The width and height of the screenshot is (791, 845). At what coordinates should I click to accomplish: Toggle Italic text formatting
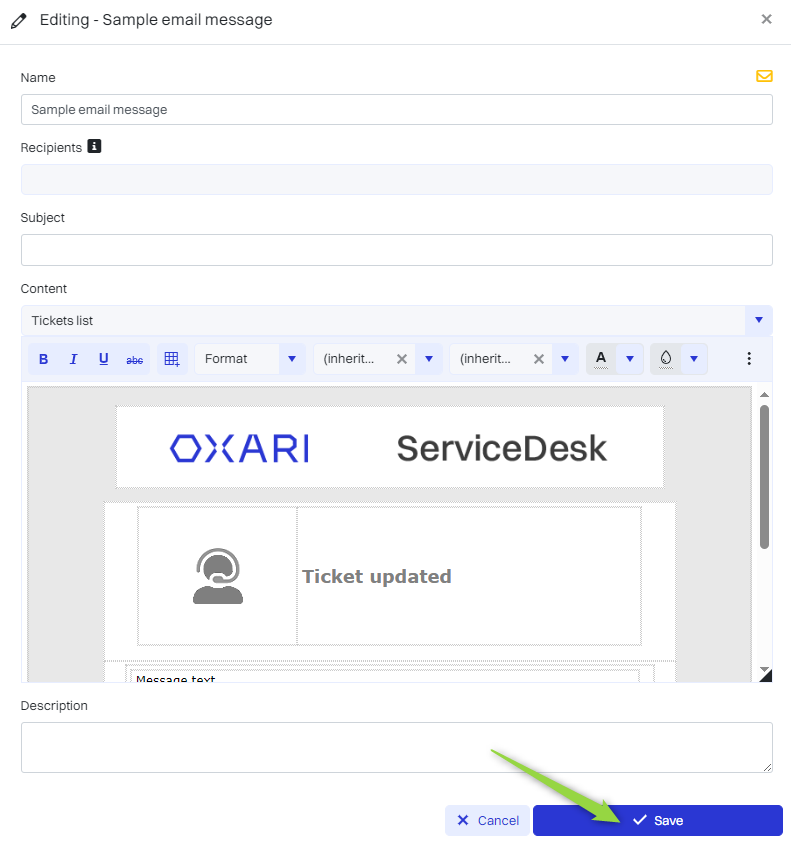click(73, 359)
